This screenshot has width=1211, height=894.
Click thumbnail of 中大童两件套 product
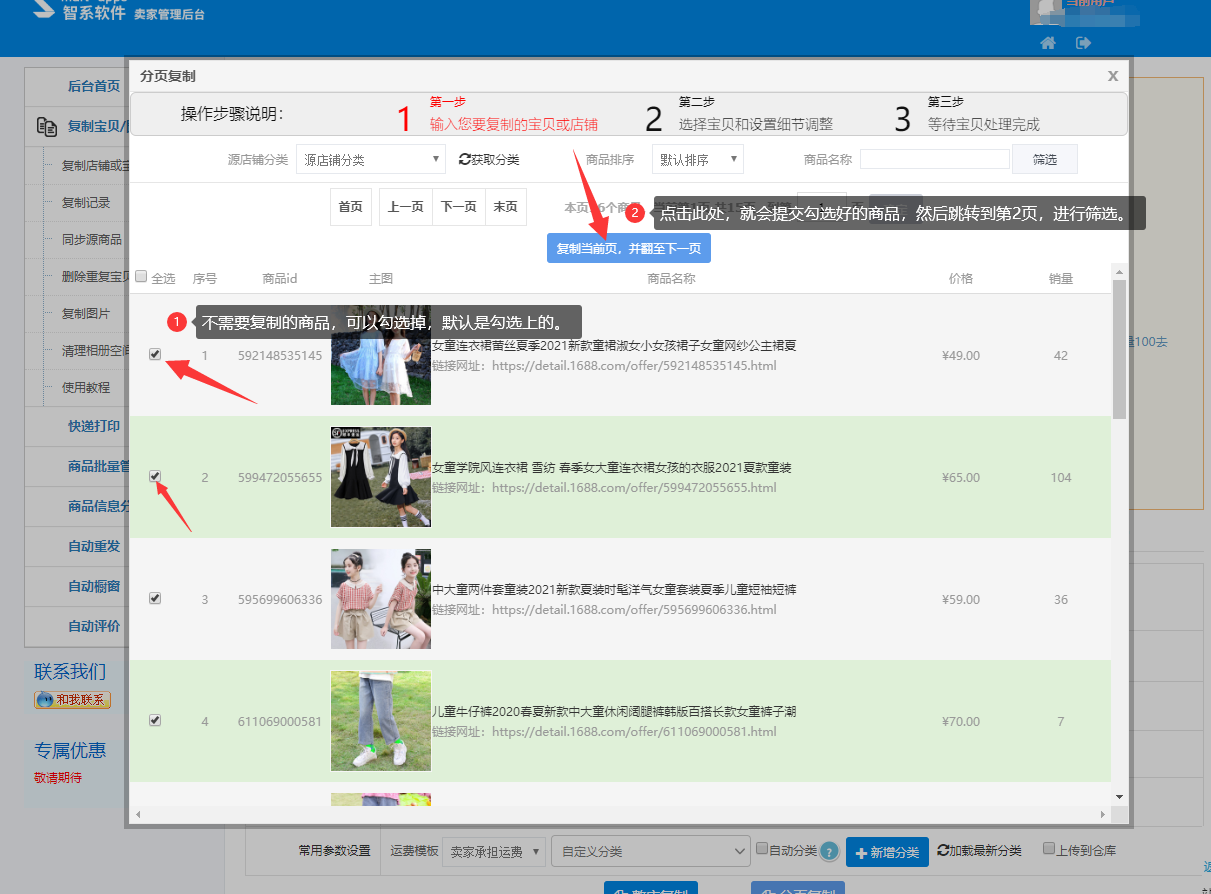pos(381,599)
